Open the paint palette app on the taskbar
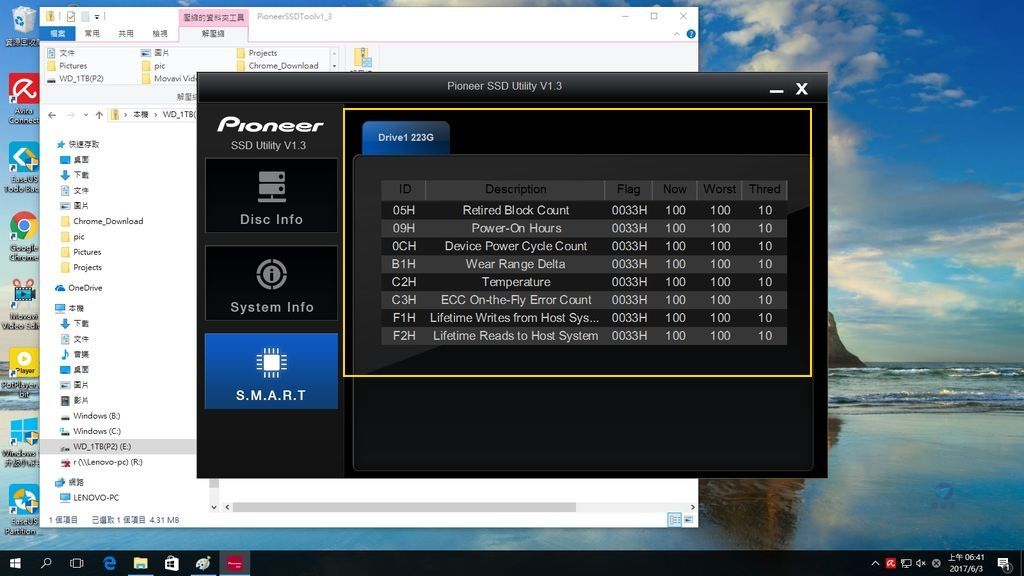 point(203,563)
